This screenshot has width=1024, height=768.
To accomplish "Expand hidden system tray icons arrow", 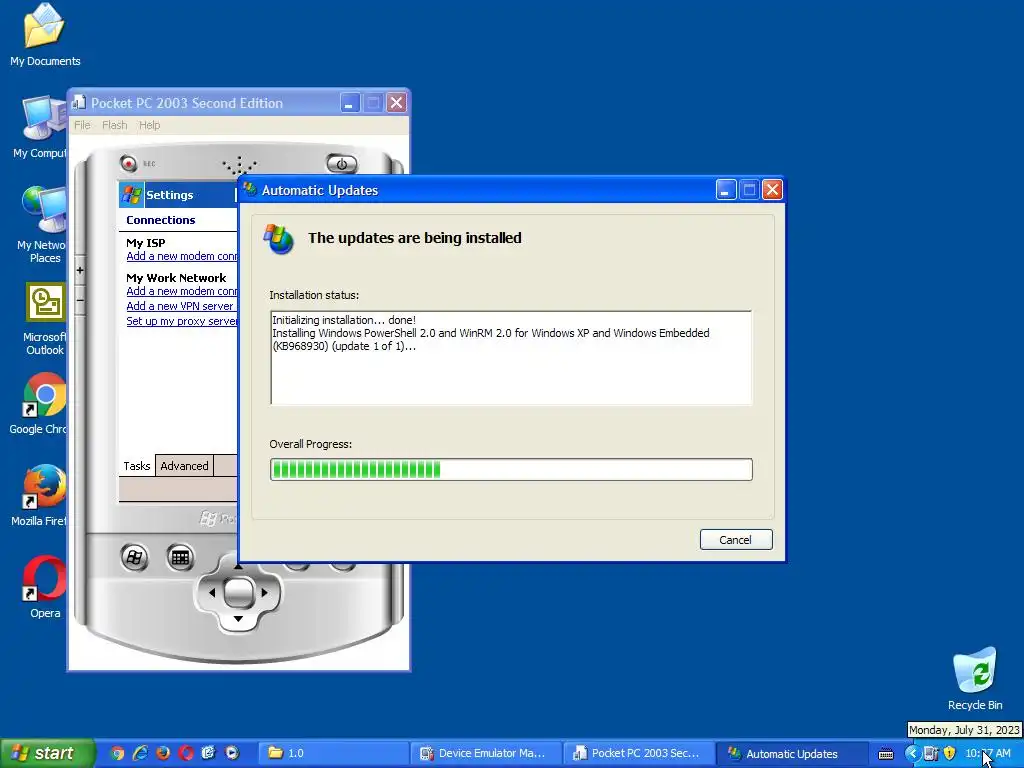I will coord(911,753).
